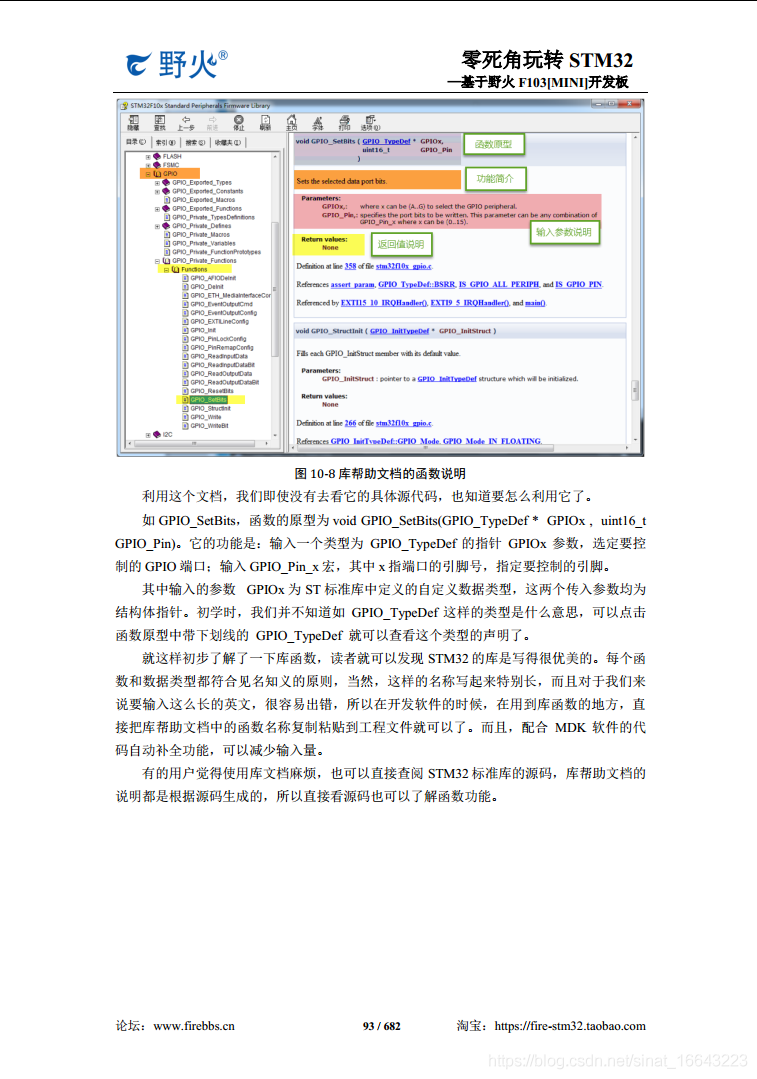Click the 停止 (Stop) toolbar icon
757x1079 pixels.
[239, 120]
